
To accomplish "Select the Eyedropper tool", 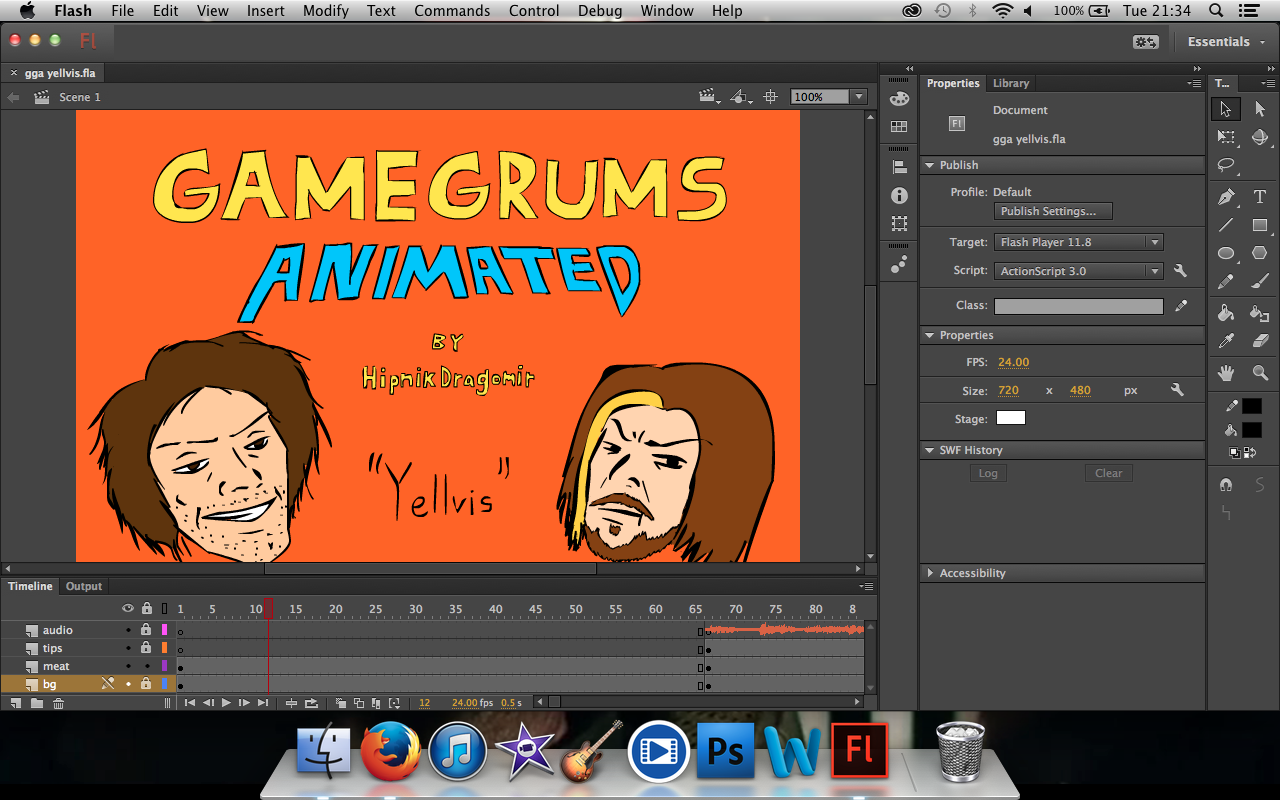I will tap(1226, 341).
